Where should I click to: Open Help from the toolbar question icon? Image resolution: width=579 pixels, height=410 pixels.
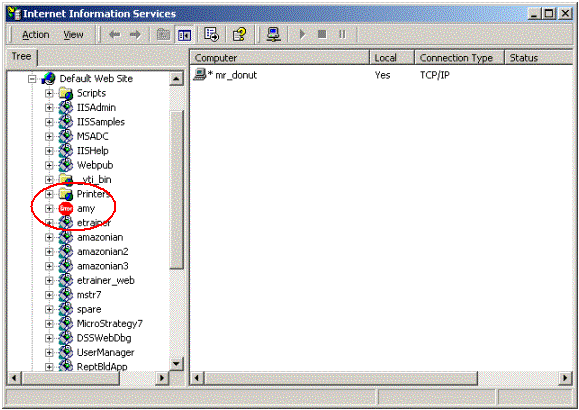point(239,34)
